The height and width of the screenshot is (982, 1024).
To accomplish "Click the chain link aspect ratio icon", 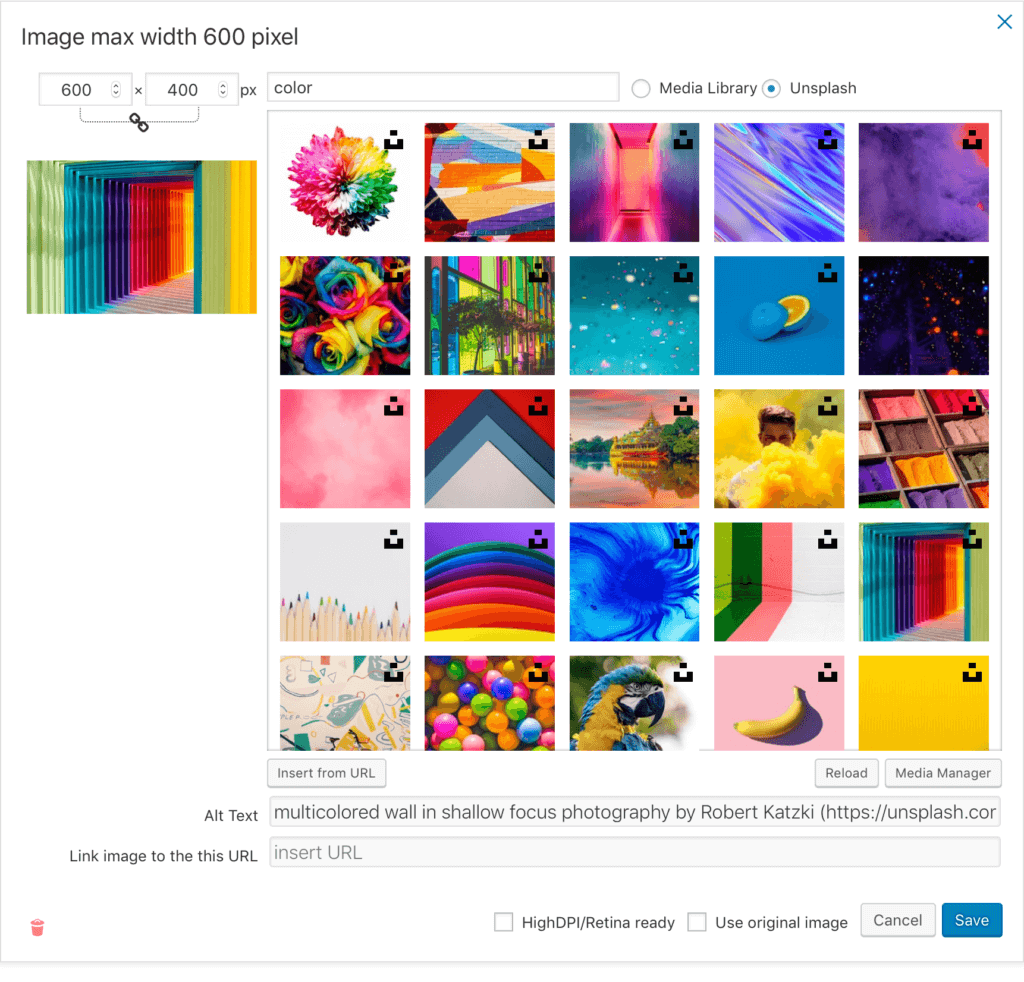I will [x=139, y=123].
